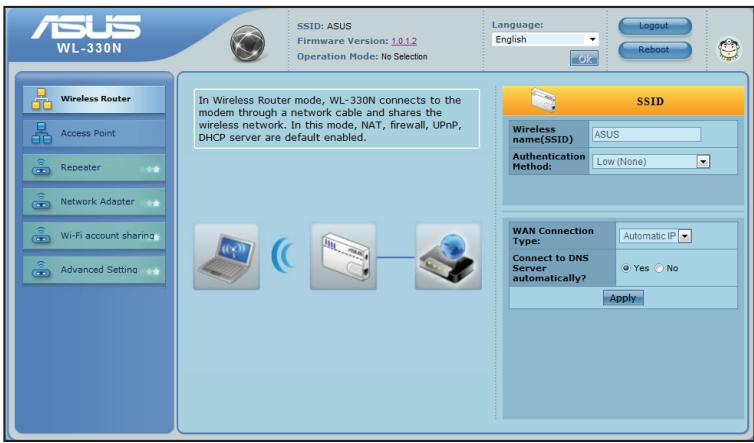Viewport: 754px width, 443px height.
Task: Click the Repeater router icon
Action: coord(41,167)
